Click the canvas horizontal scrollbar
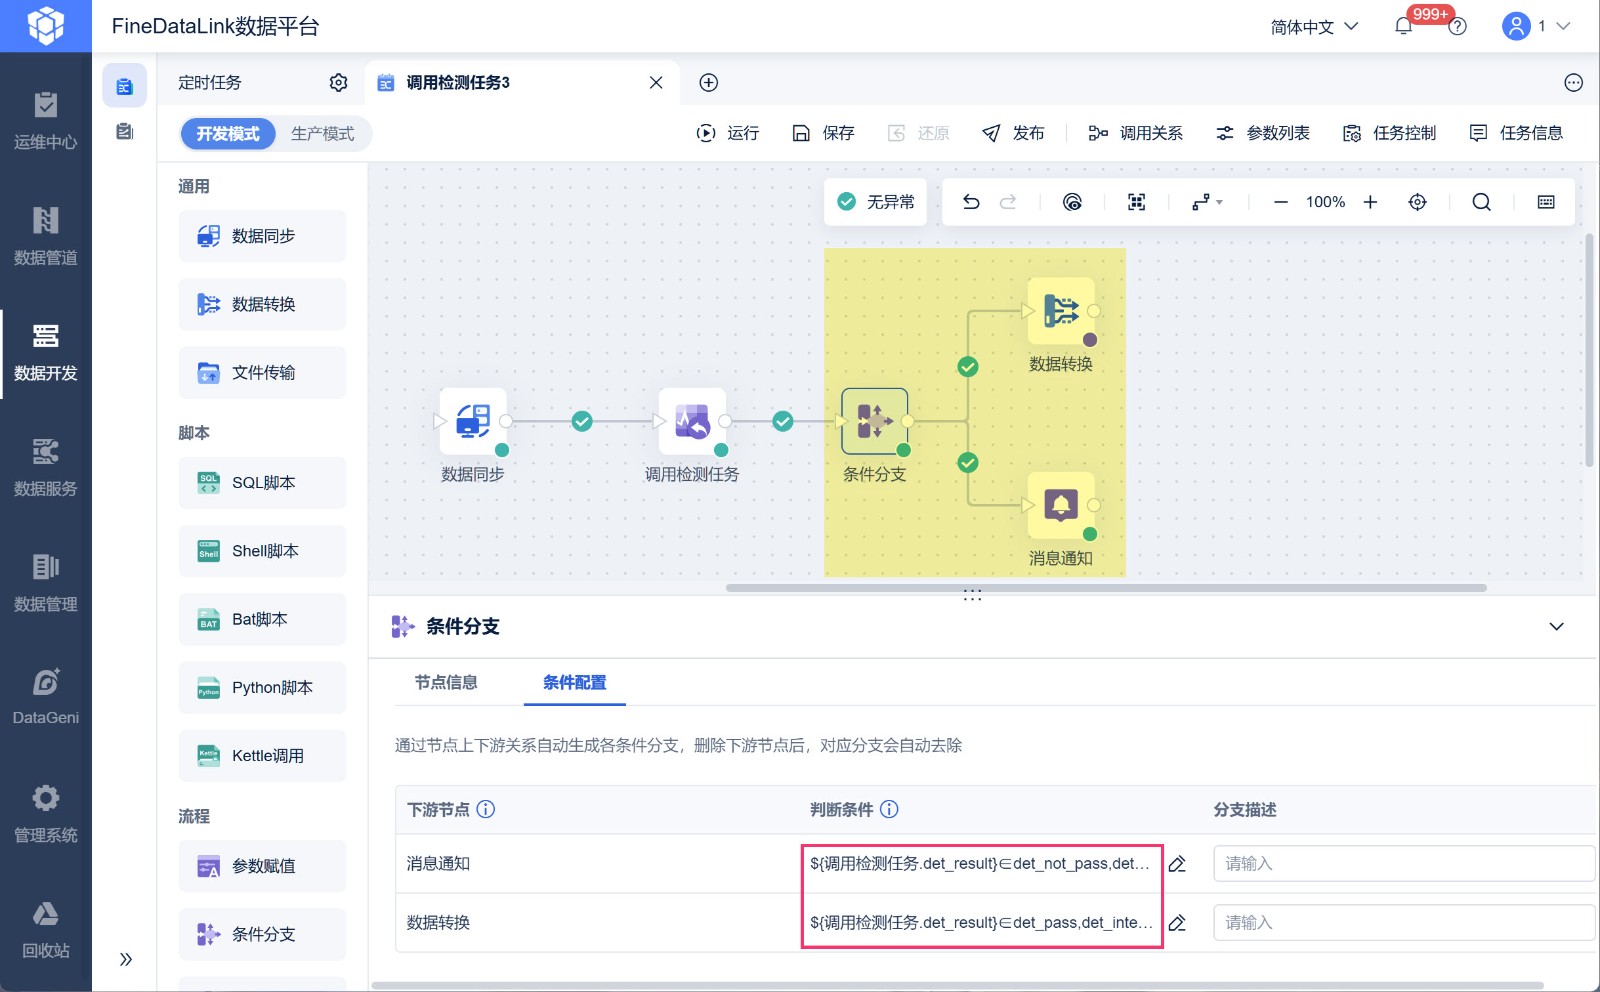The image size is (1600, 992). click(1106, 588)
